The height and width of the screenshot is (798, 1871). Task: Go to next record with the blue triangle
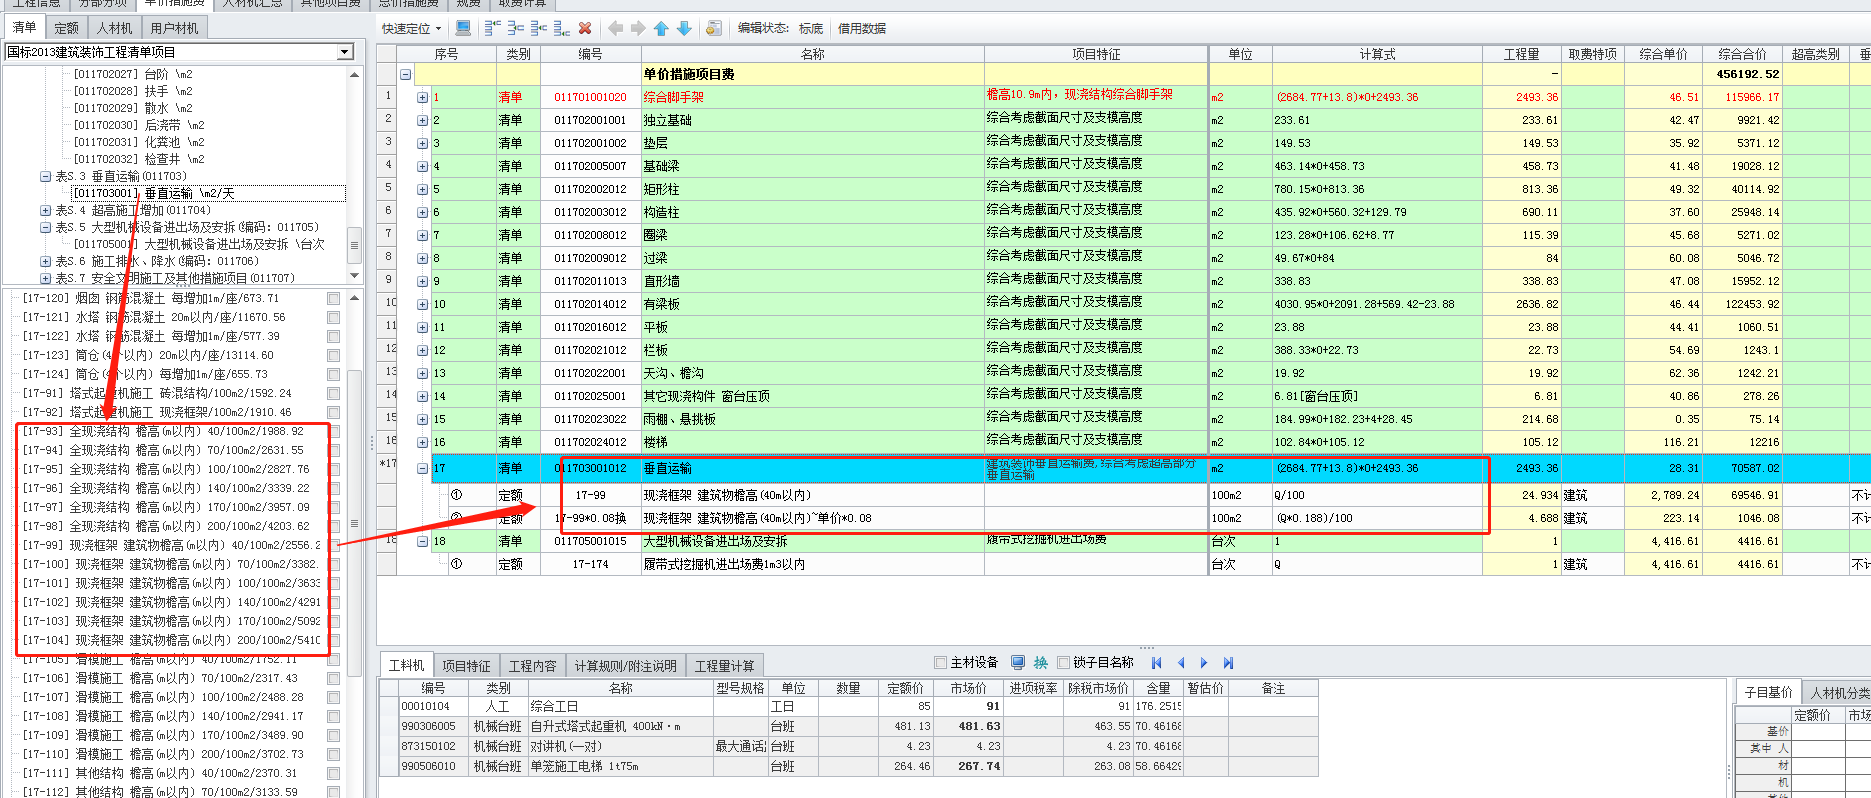click(x=1204, y=662)
